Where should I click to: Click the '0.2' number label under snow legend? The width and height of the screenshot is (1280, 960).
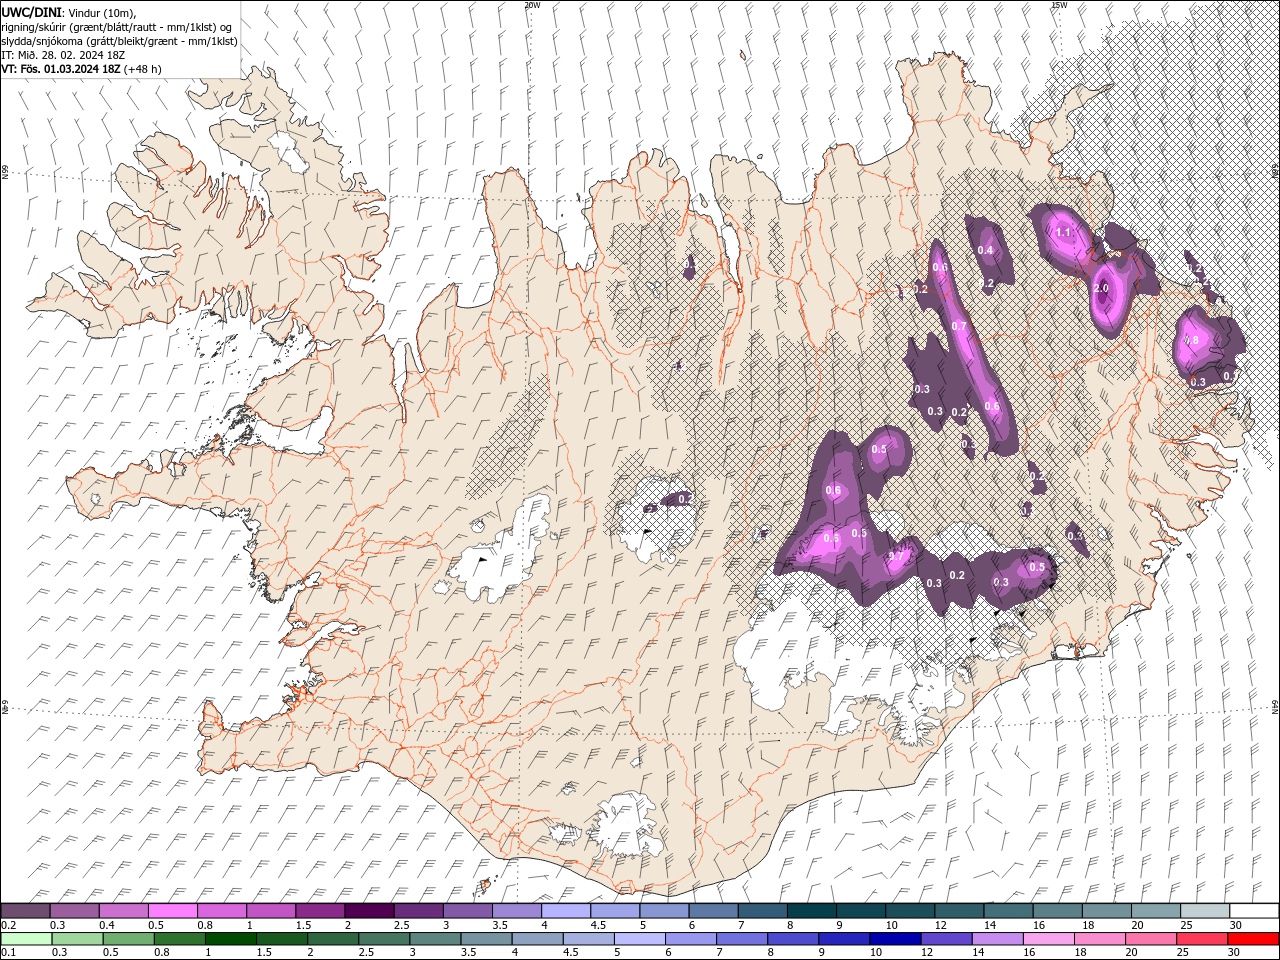point(8,925)
